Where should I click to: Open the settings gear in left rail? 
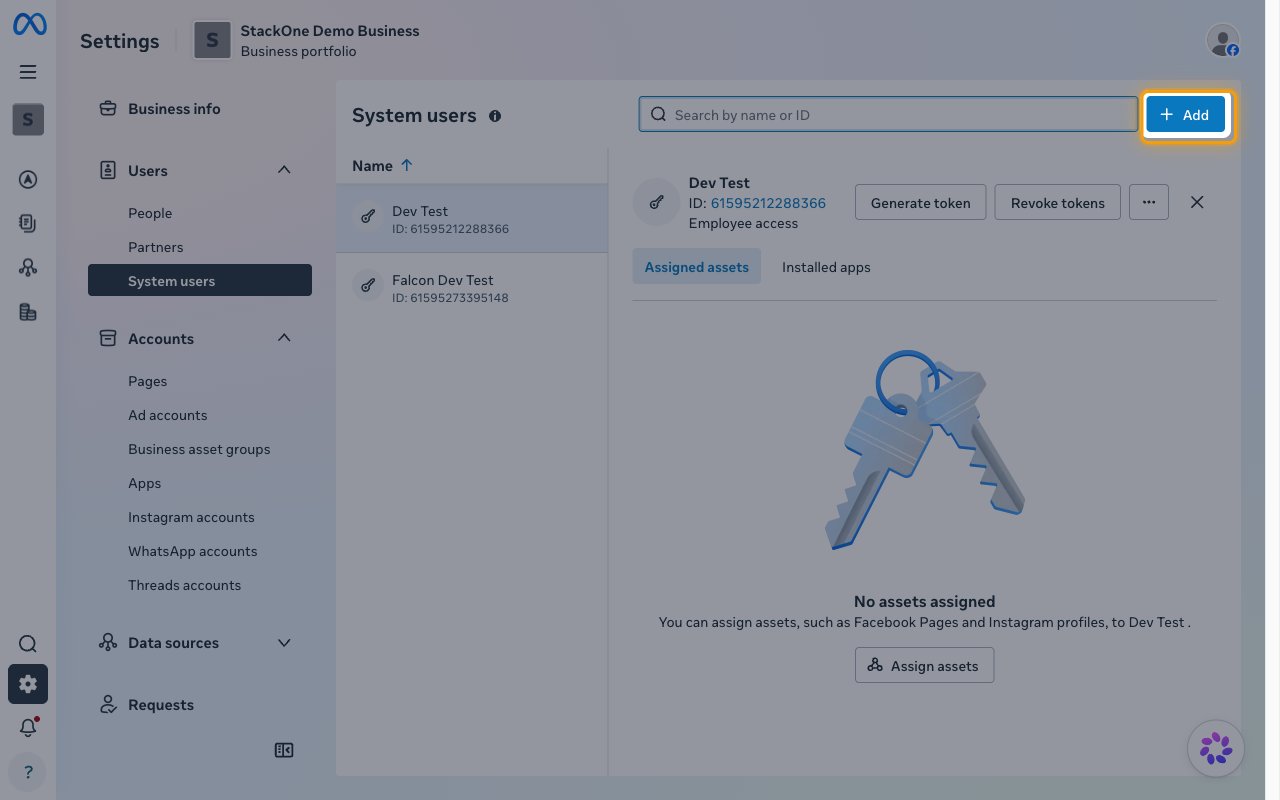tap(28, 684)
